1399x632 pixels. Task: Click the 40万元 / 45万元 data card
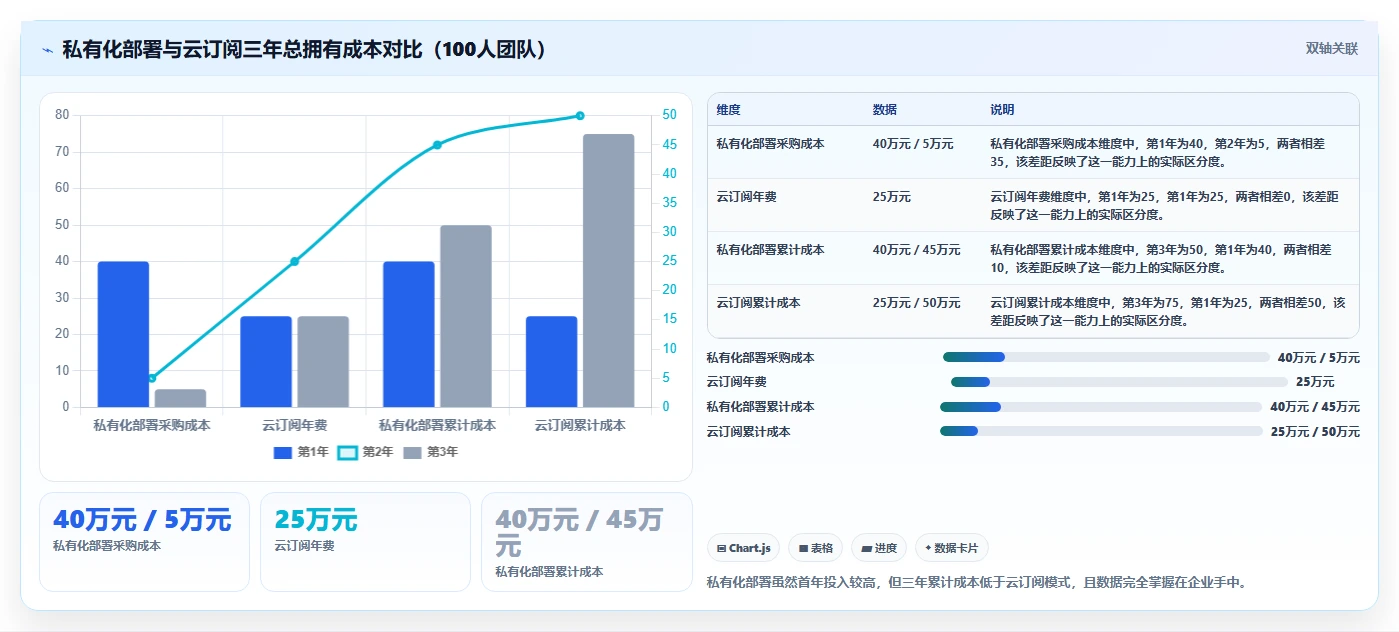(587, 542)
